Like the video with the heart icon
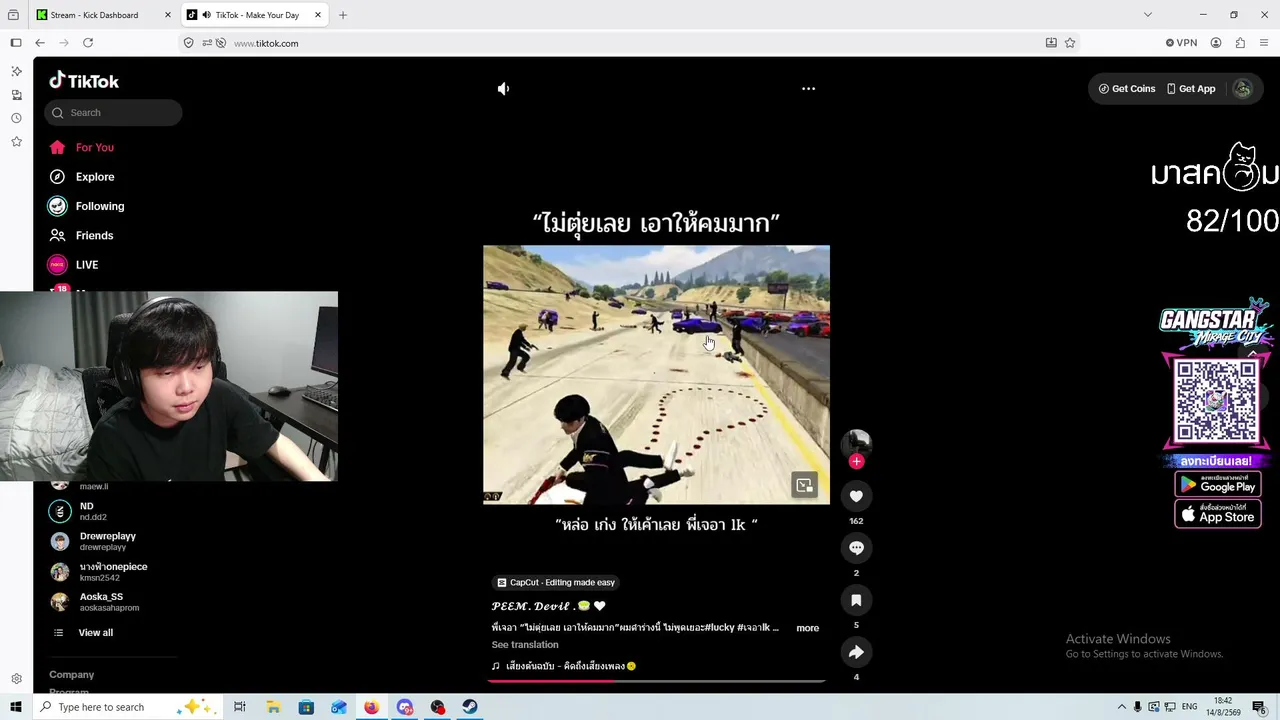The image size is (1280, 720). (856, 496)
